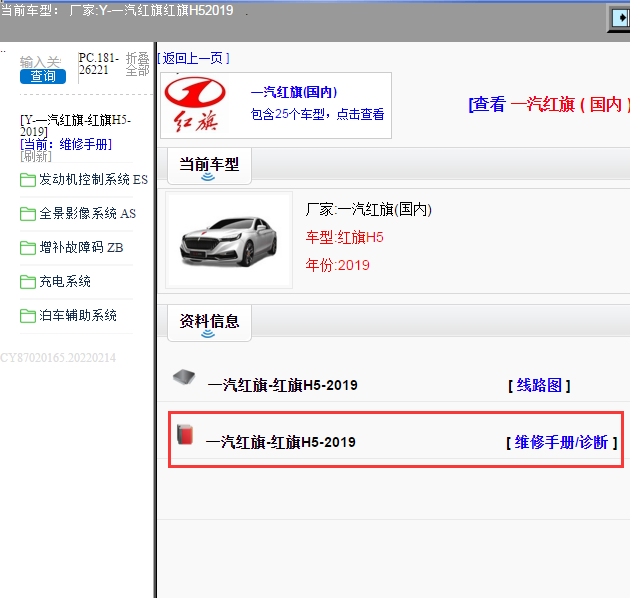
Task: Select the 当前车型 tab
Action: pyautogui.click(x=209, y=166)
